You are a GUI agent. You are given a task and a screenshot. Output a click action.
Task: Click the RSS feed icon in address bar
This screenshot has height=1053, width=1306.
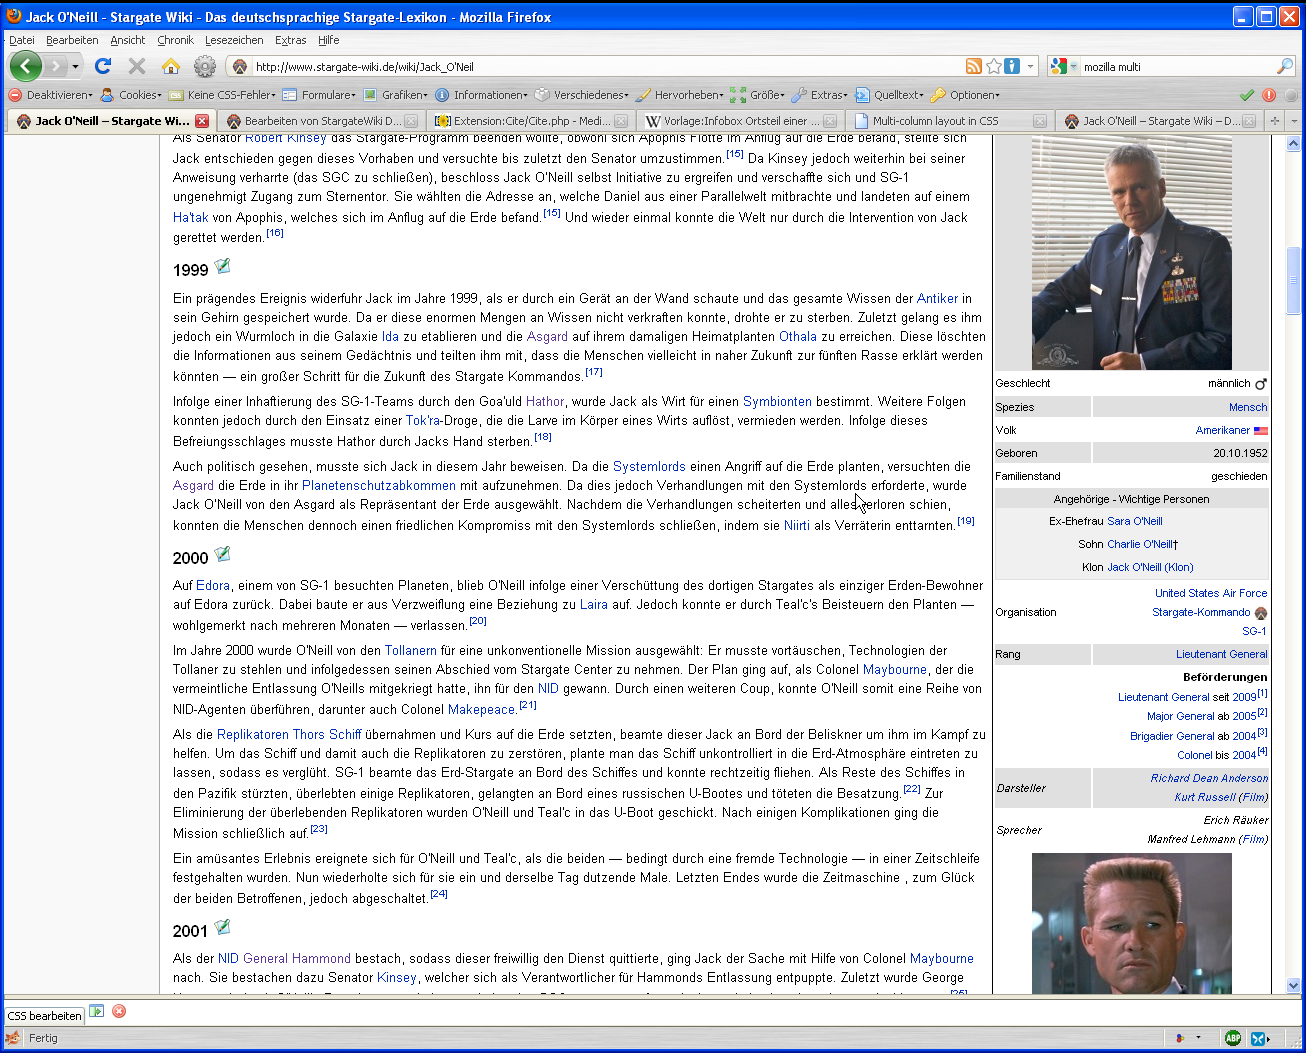click(973, 66)
